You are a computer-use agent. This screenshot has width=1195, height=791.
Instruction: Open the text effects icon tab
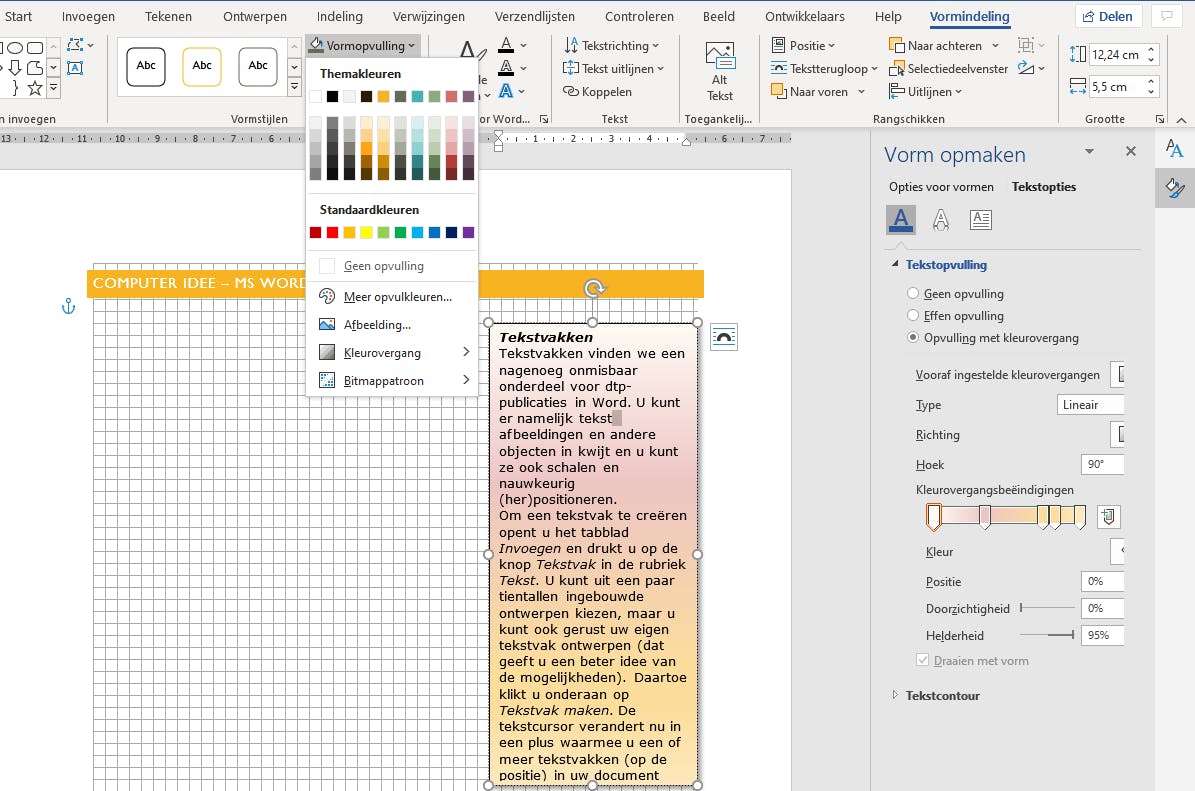click(940, 219)
